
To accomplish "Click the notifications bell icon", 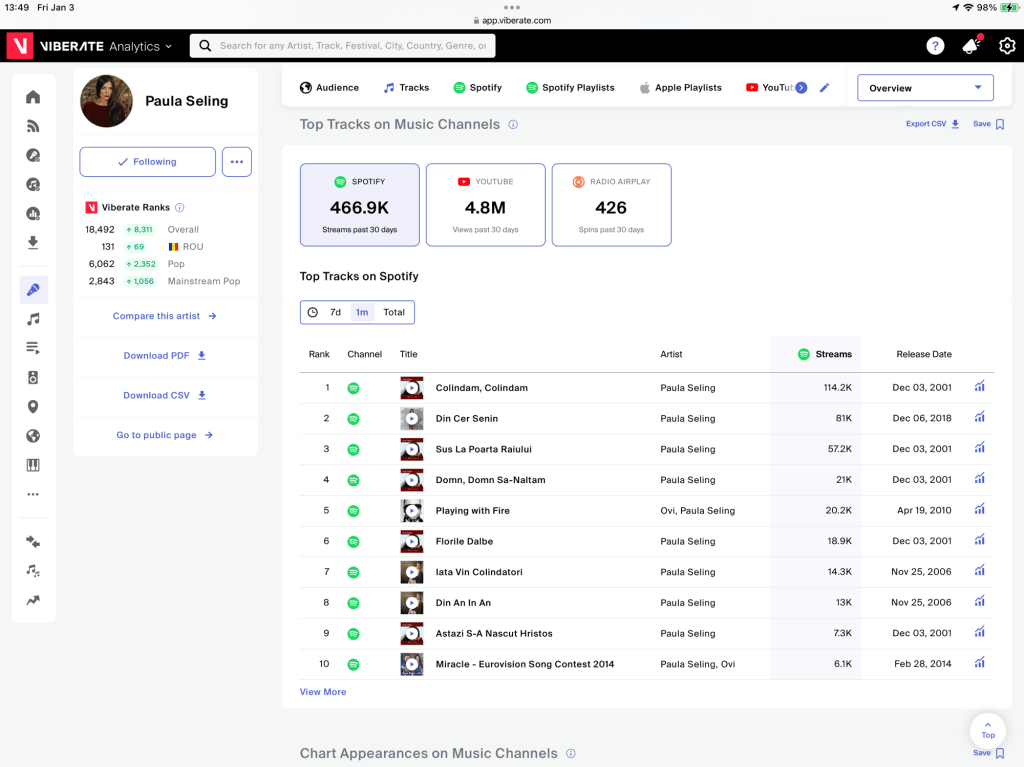I will (x=970, y=46).
